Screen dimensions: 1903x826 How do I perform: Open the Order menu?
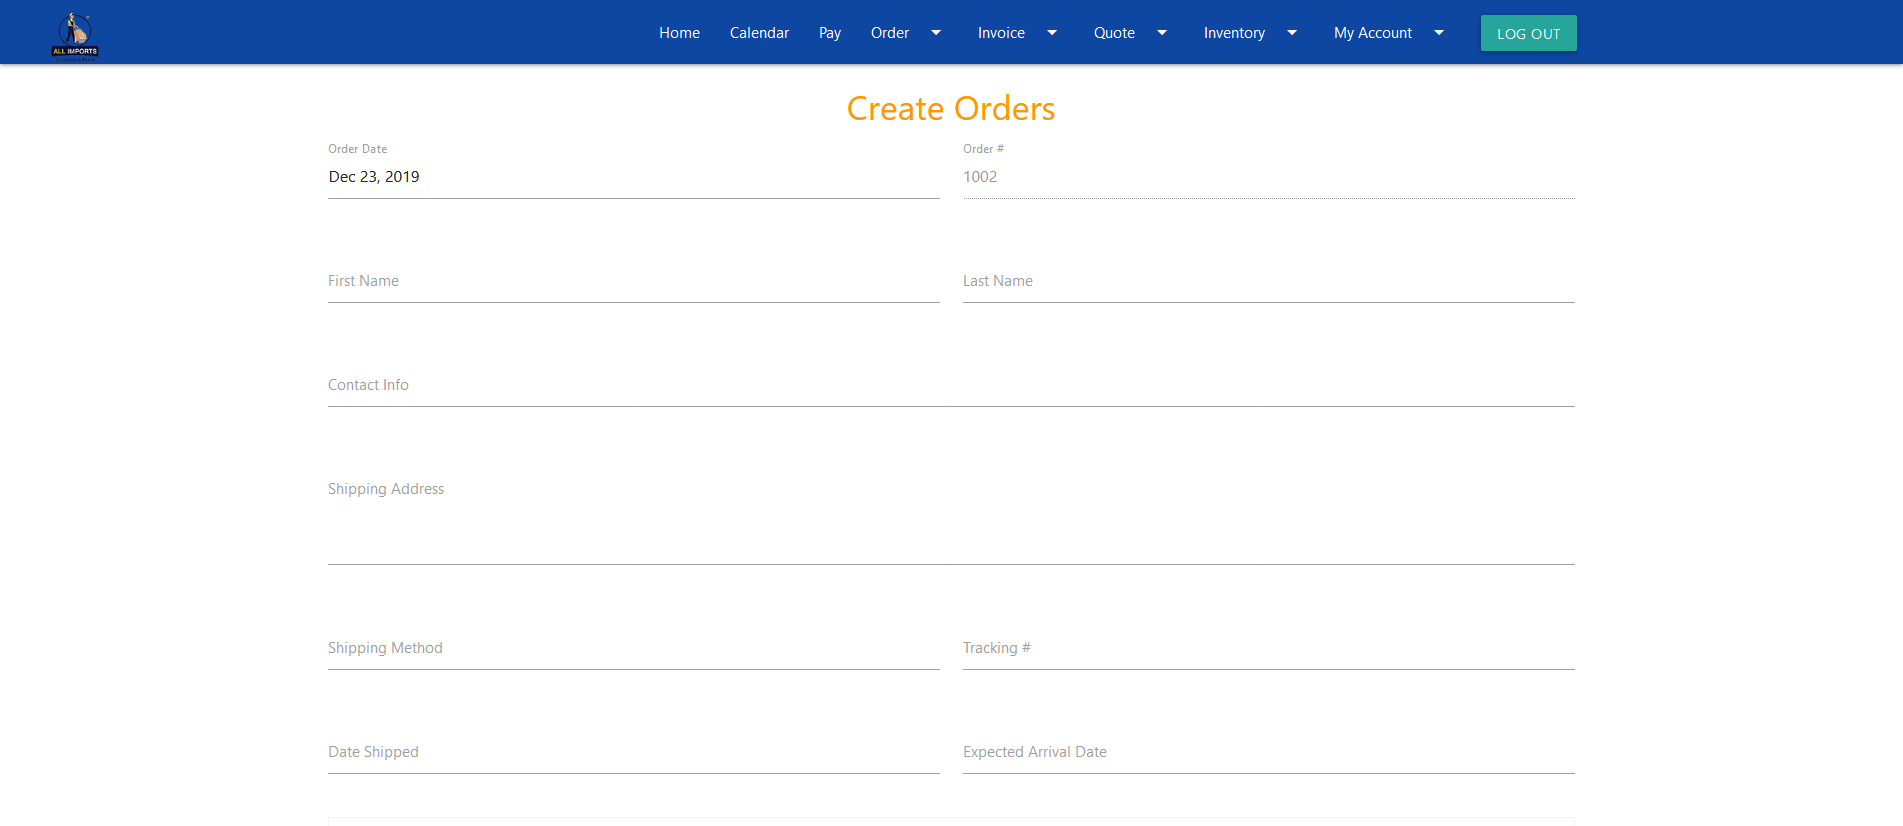coord(890,33)
